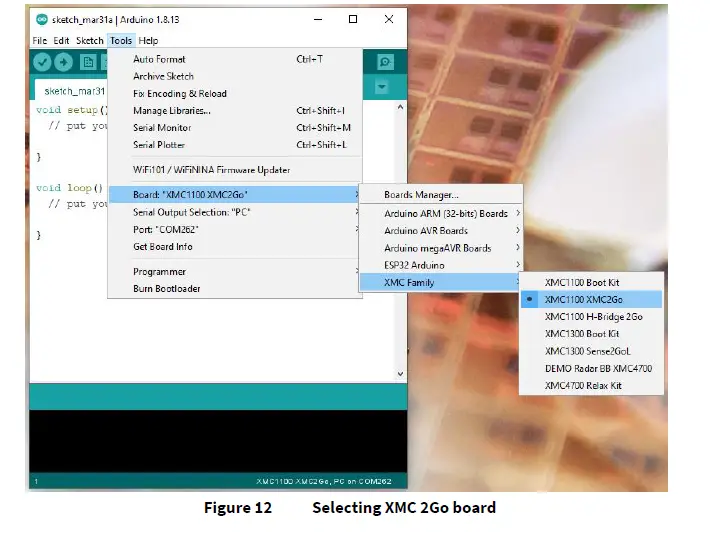Screen dimensions: 710x537
Task: Select the XMC1100 XMC2Go radio option
Action: point(591,300)
